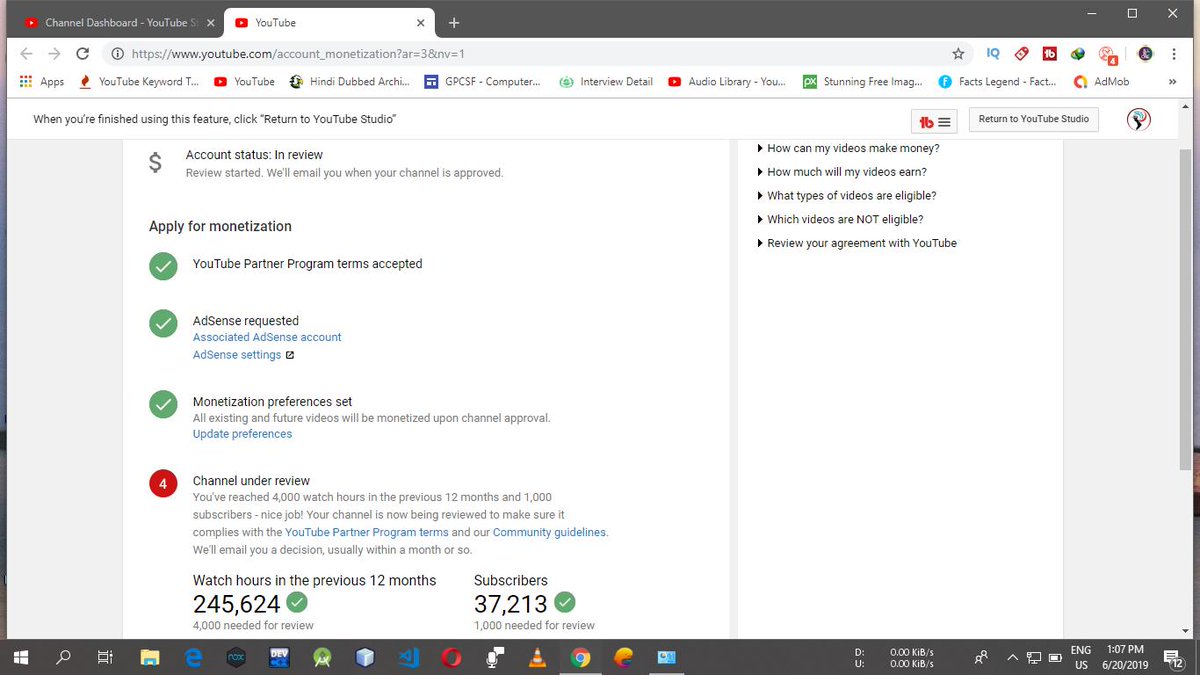Open Dev-C++ from the taskbar
The width and height of the screenshot is (1200, 675).
[280, 657]
